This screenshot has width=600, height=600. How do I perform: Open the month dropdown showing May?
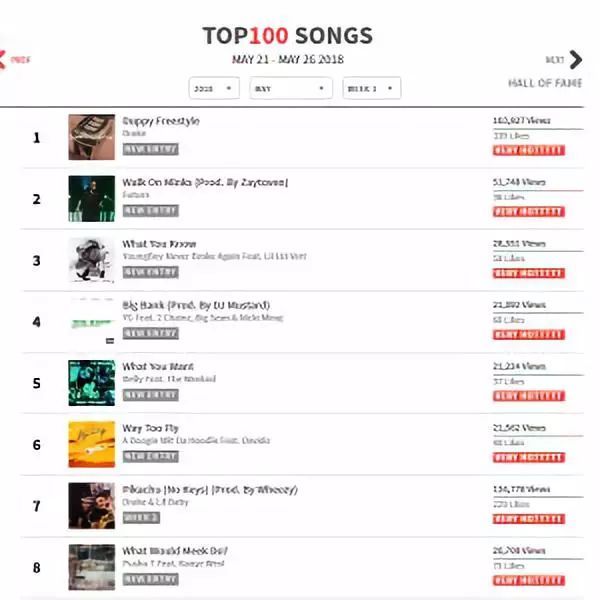(291, 88)
